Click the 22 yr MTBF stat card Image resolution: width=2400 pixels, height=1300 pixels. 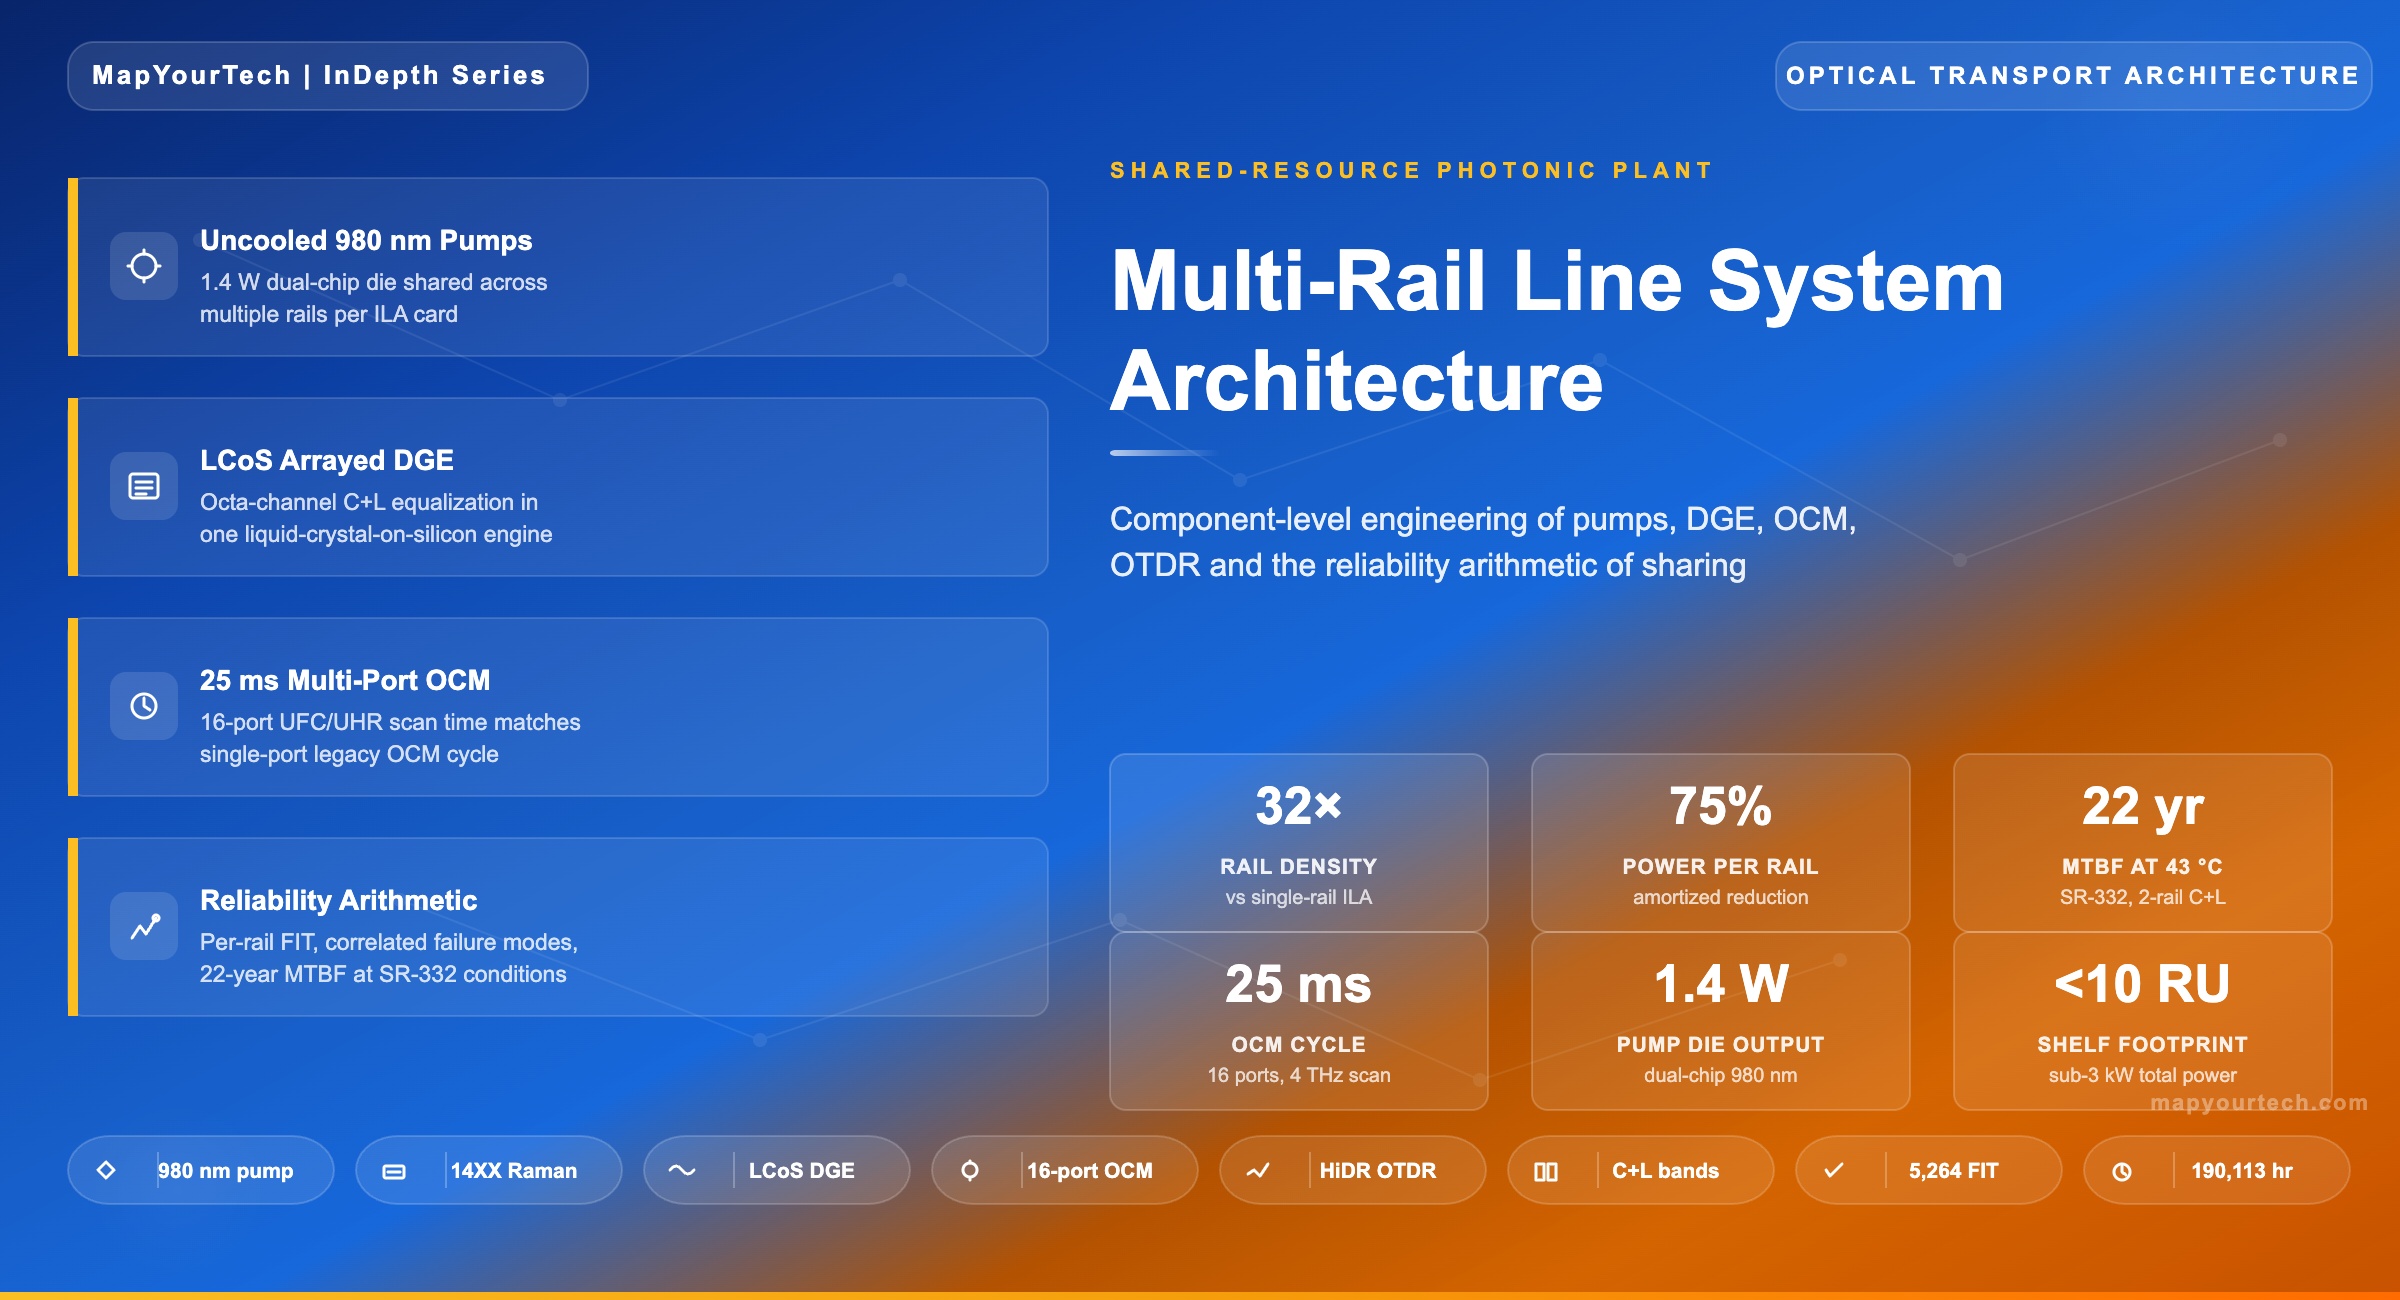coord(2143,843)
